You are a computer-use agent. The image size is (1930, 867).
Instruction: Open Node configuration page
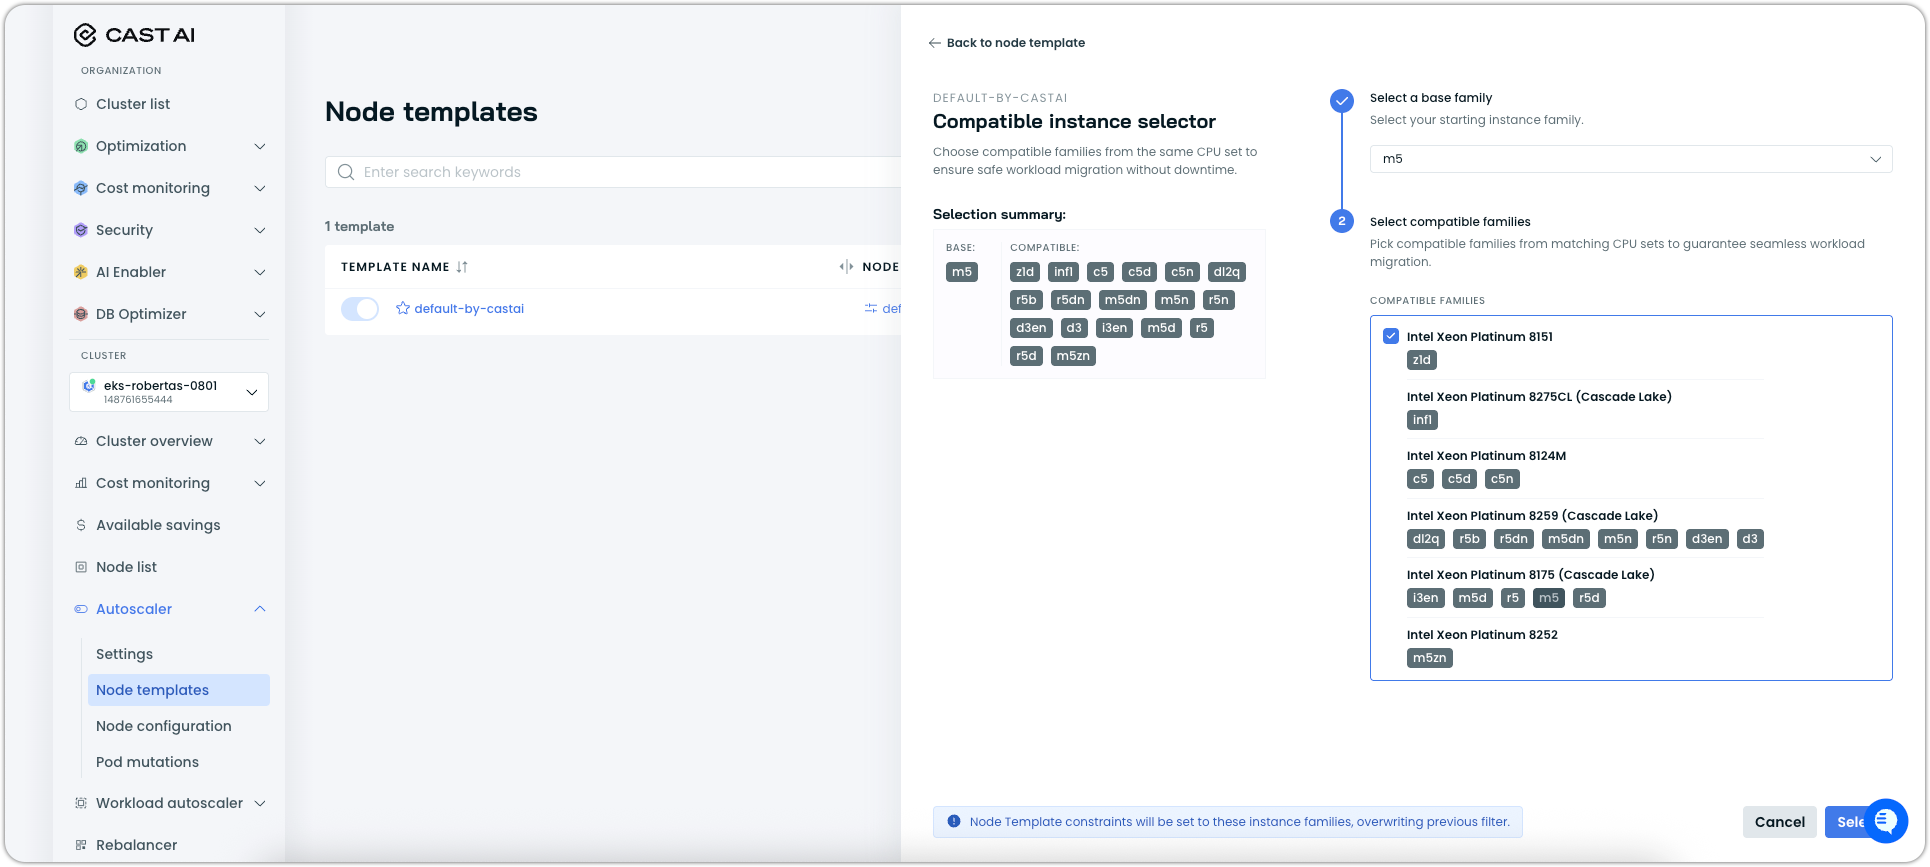click(164, 726)
